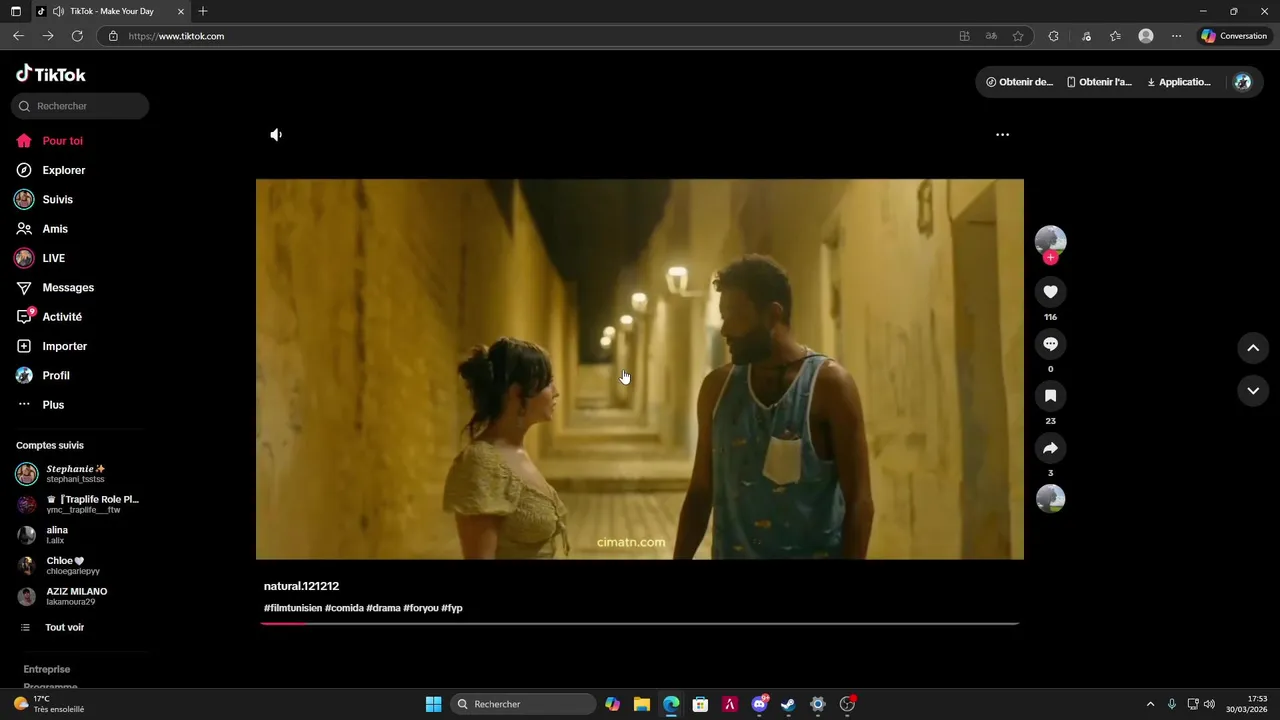The width and height of the screenshot is (1280, 720).
Task: Click the #drama hashtag
Action: point(383,608)
